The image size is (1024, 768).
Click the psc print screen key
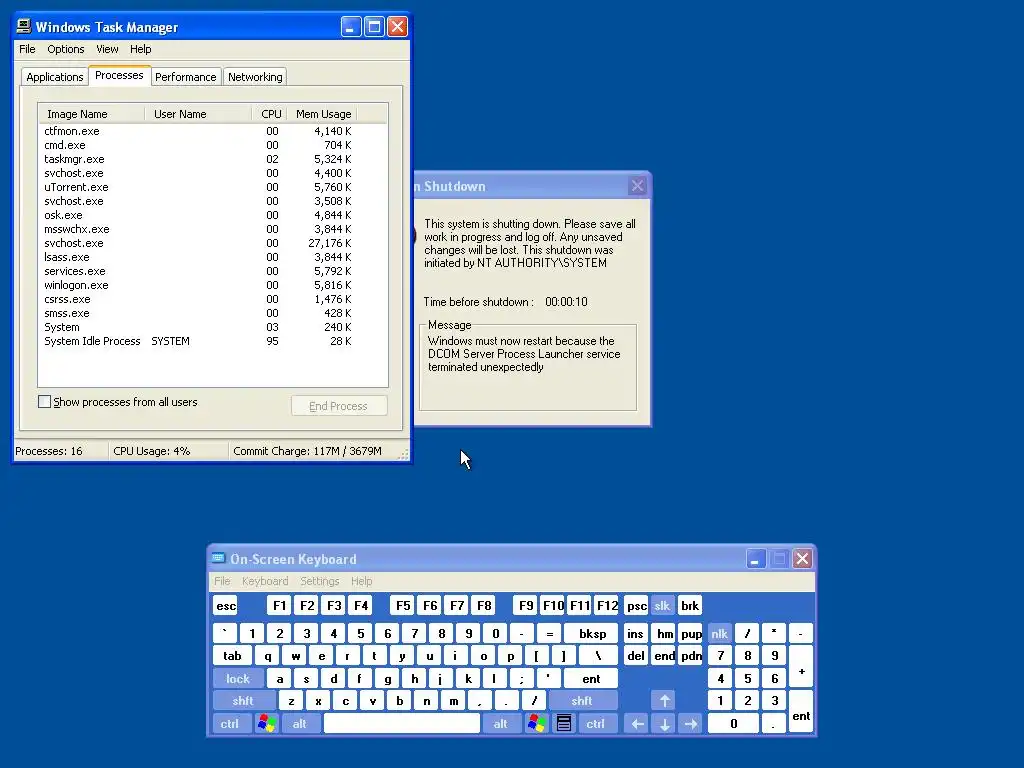[x=636, y=605]
